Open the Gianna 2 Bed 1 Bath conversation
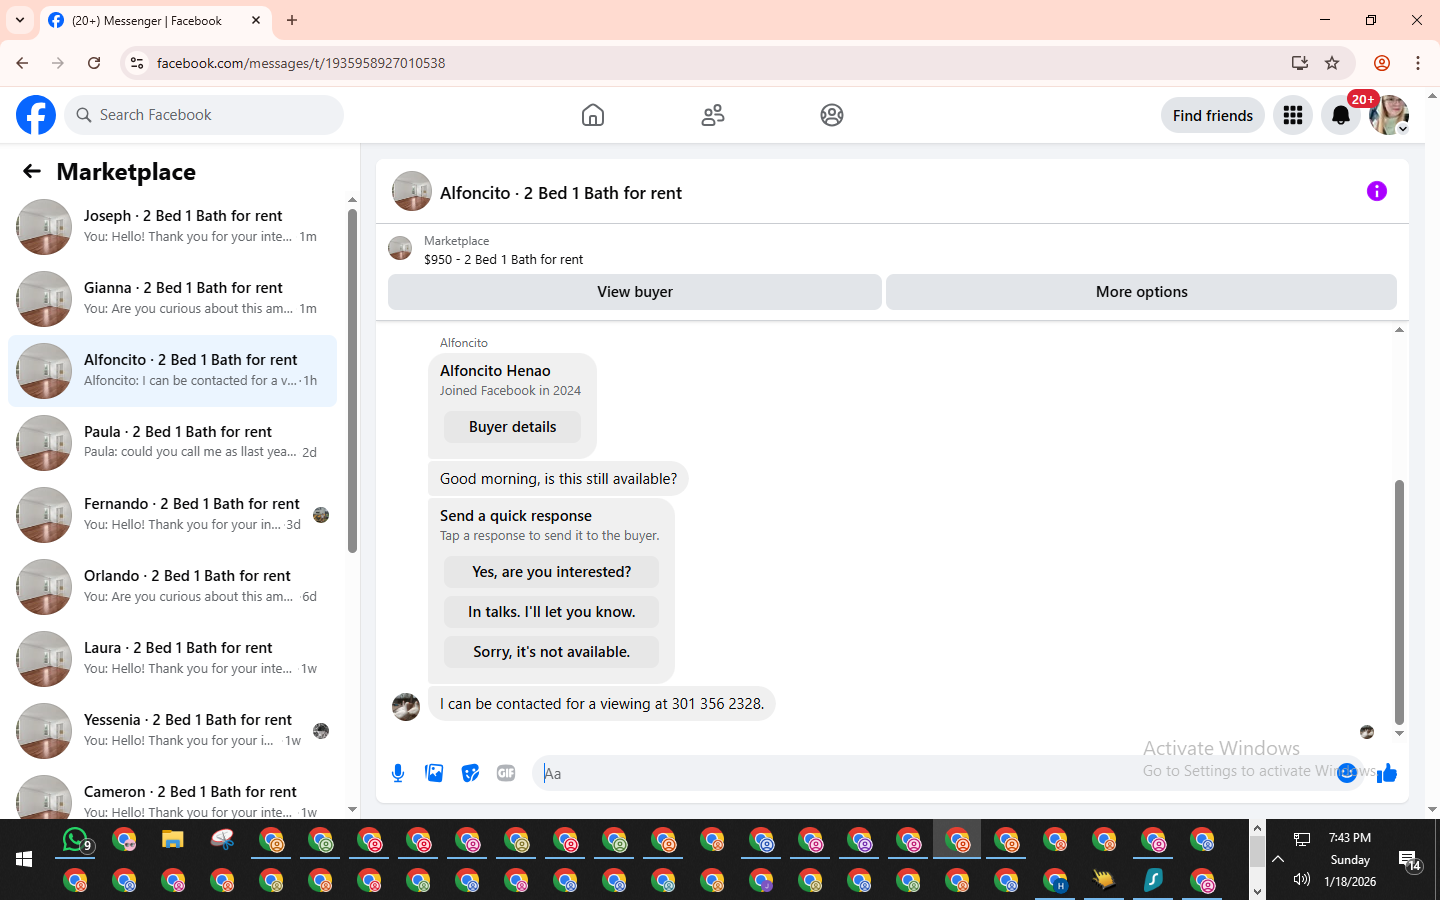 coord(172,299)
